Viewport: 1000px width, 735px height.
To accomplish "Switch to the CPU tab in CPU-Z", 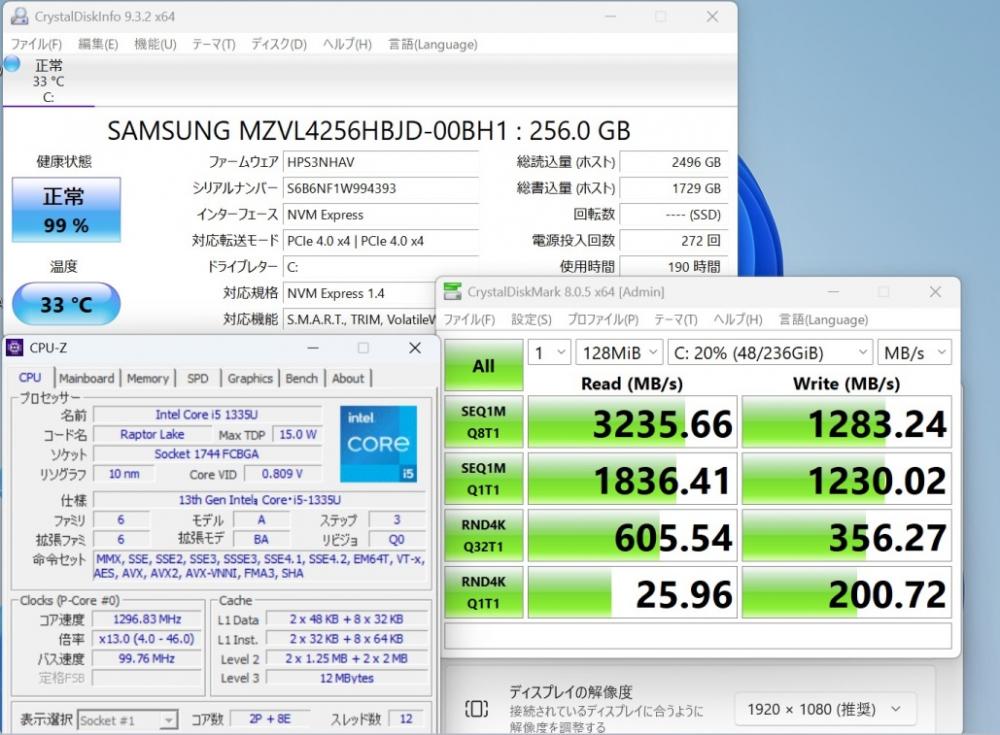I will click(x=30, y=378).
